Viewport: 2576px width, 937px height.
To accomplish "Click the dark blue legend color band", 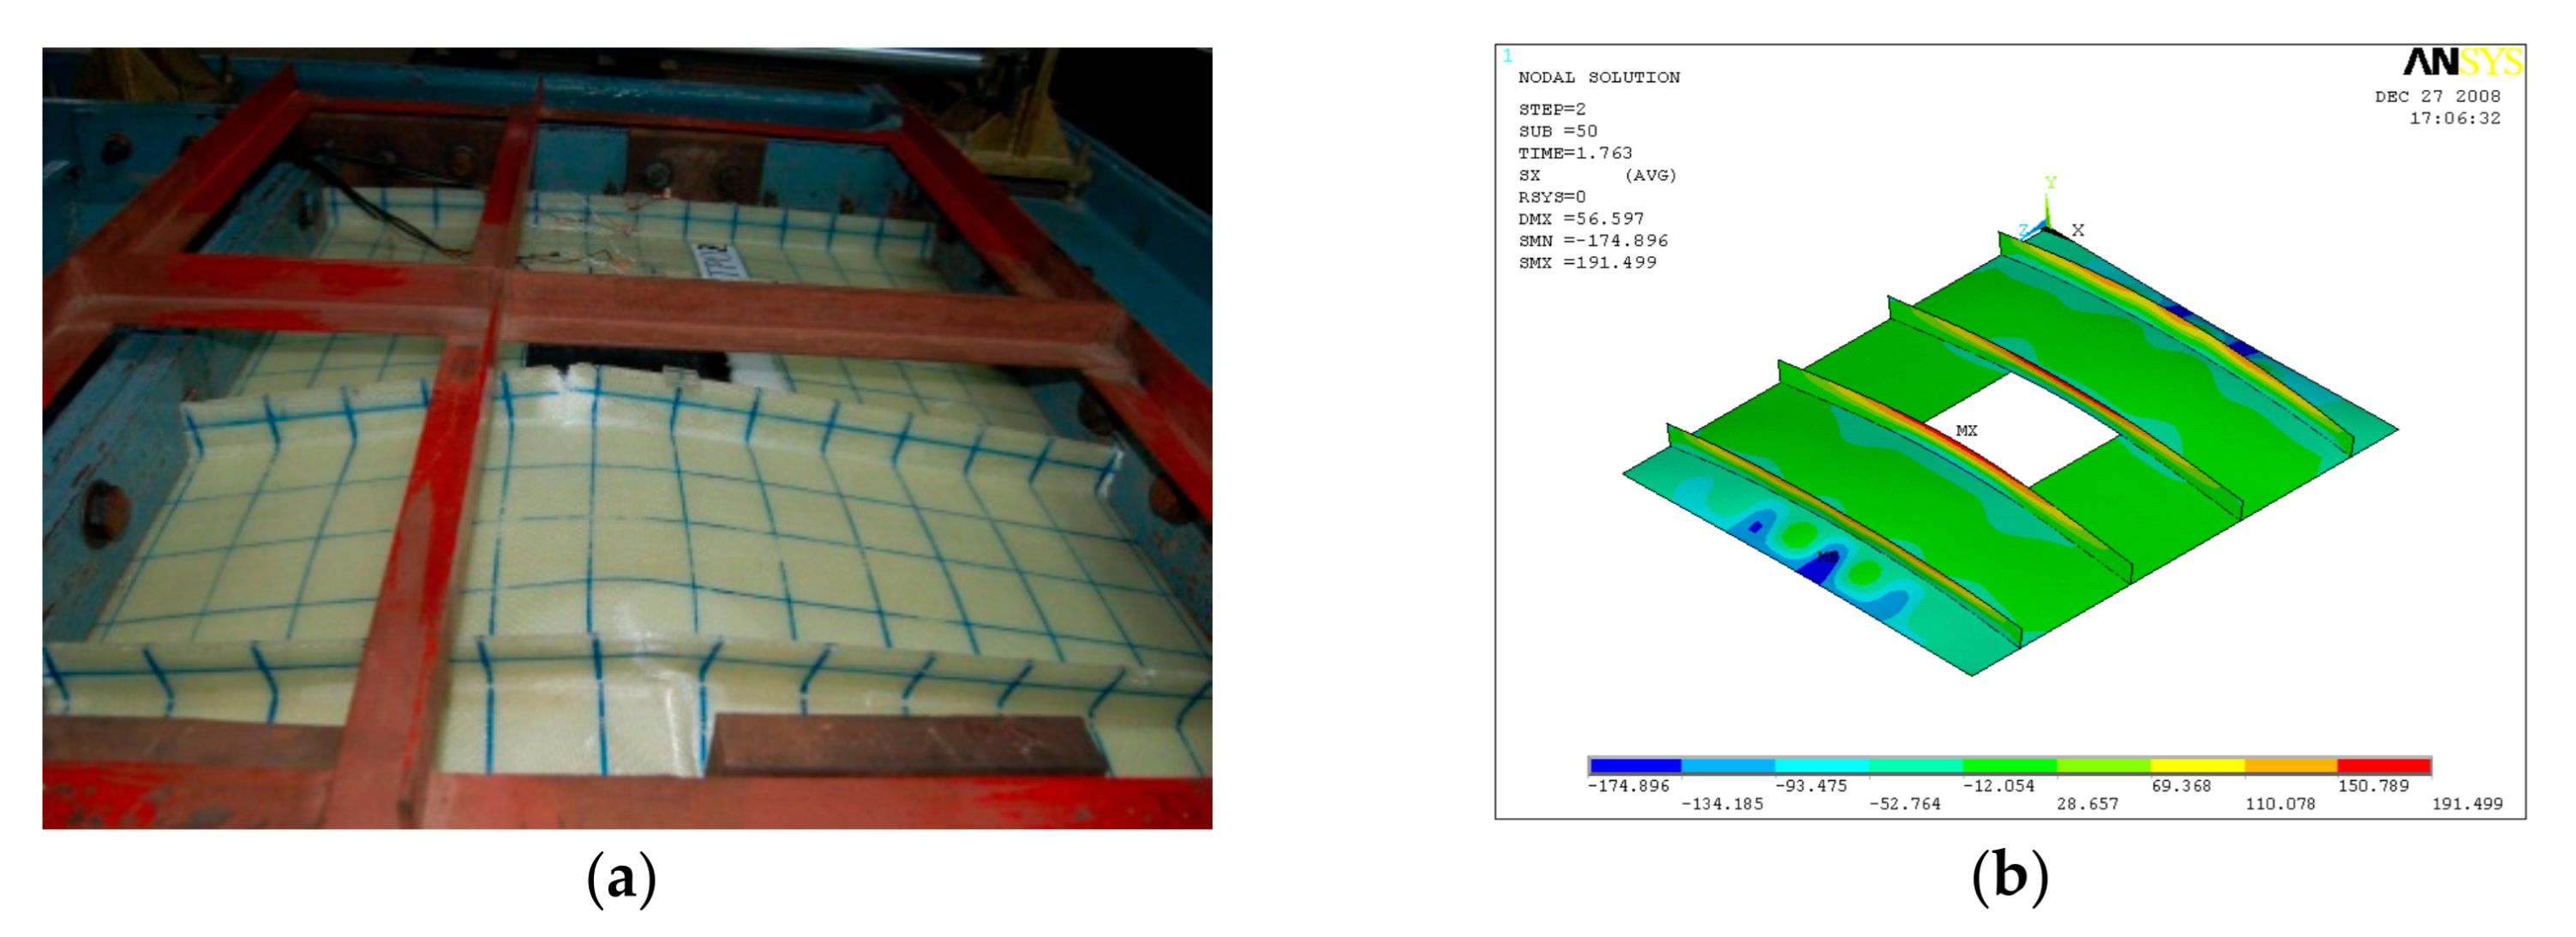I will click(1635, 766).
